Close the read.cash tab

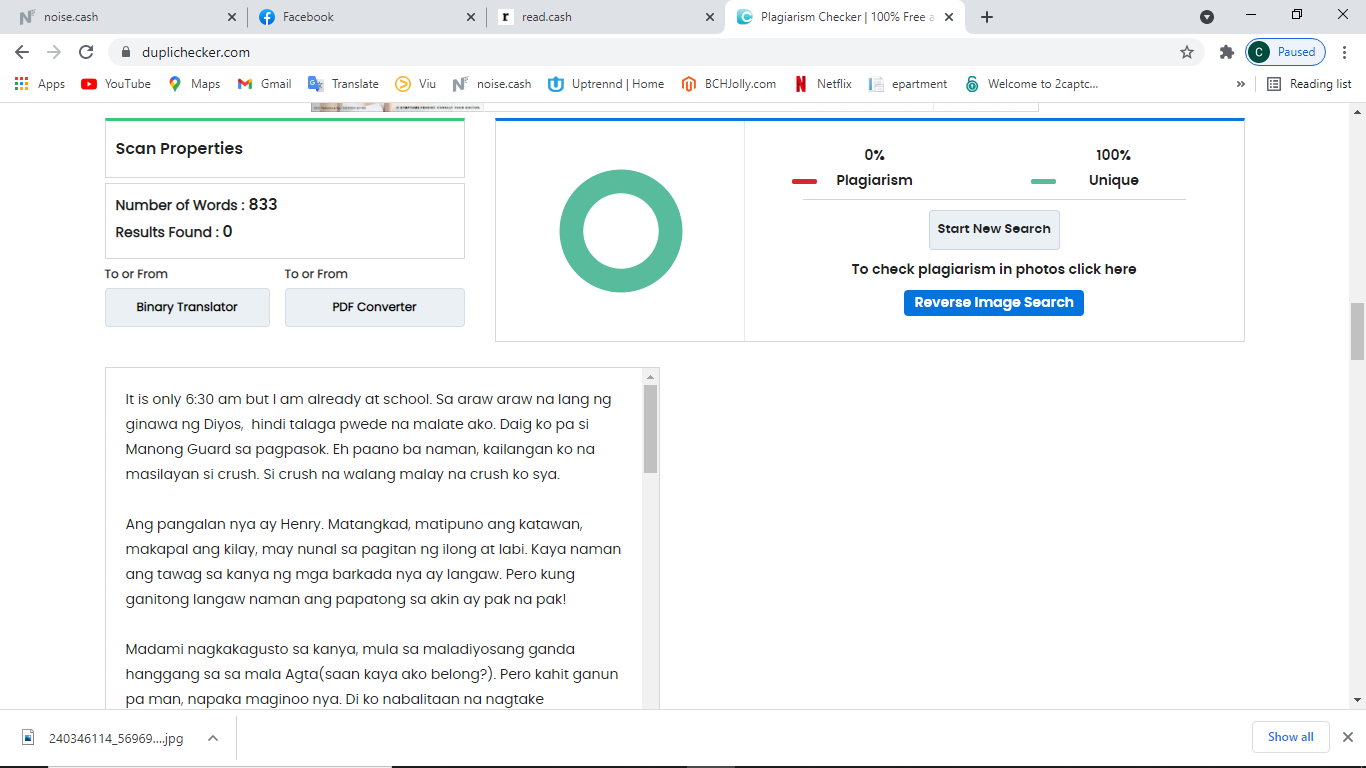coord(710,17)
